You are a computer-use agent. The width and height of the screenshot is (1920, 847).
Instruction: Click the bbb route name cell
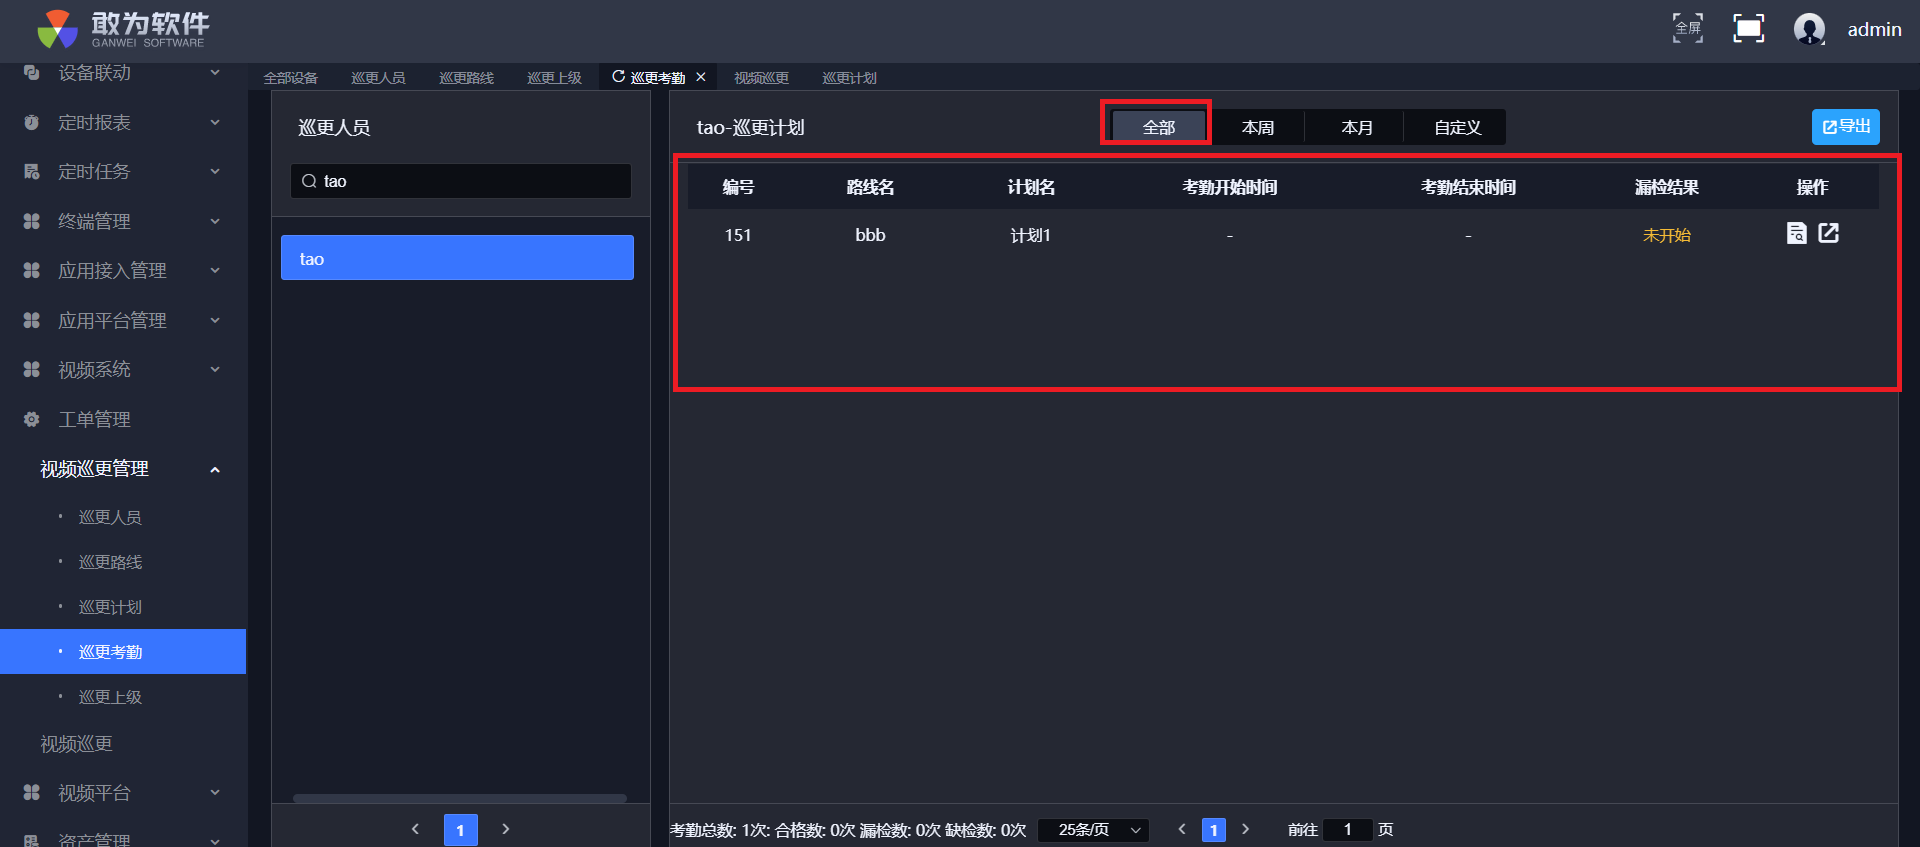click(x=870, y=235)
